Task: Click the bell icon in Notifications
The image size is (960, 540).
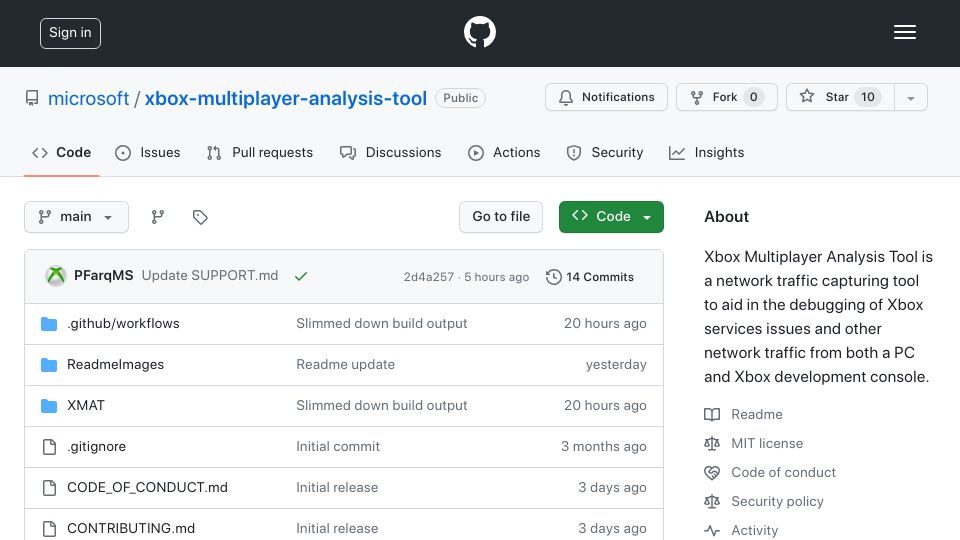Action: (566, 97)
